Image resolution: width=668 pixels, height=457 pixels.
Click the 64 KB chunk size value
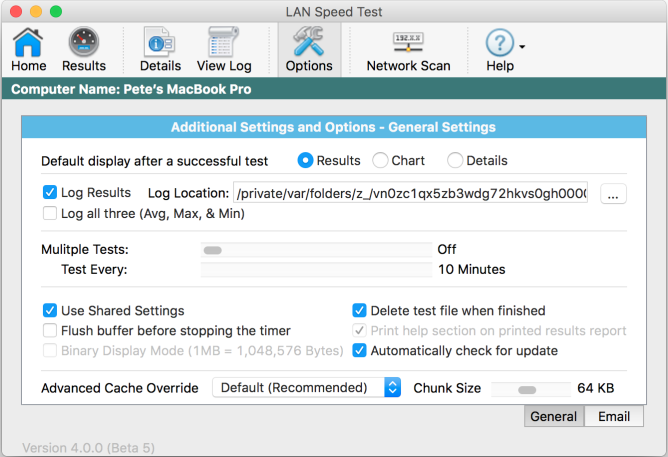[x=596, y=388]
